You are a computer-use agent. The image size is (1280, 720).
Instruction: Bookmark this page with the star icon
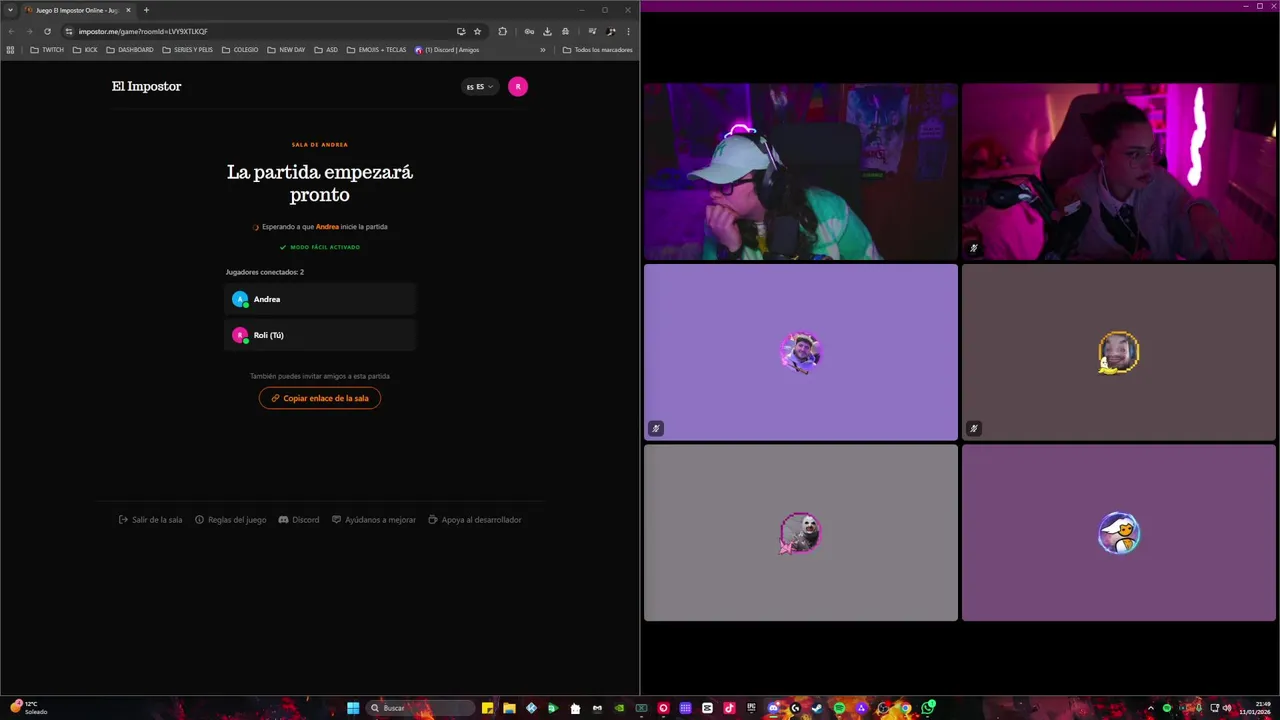click(x=477, y=31)
